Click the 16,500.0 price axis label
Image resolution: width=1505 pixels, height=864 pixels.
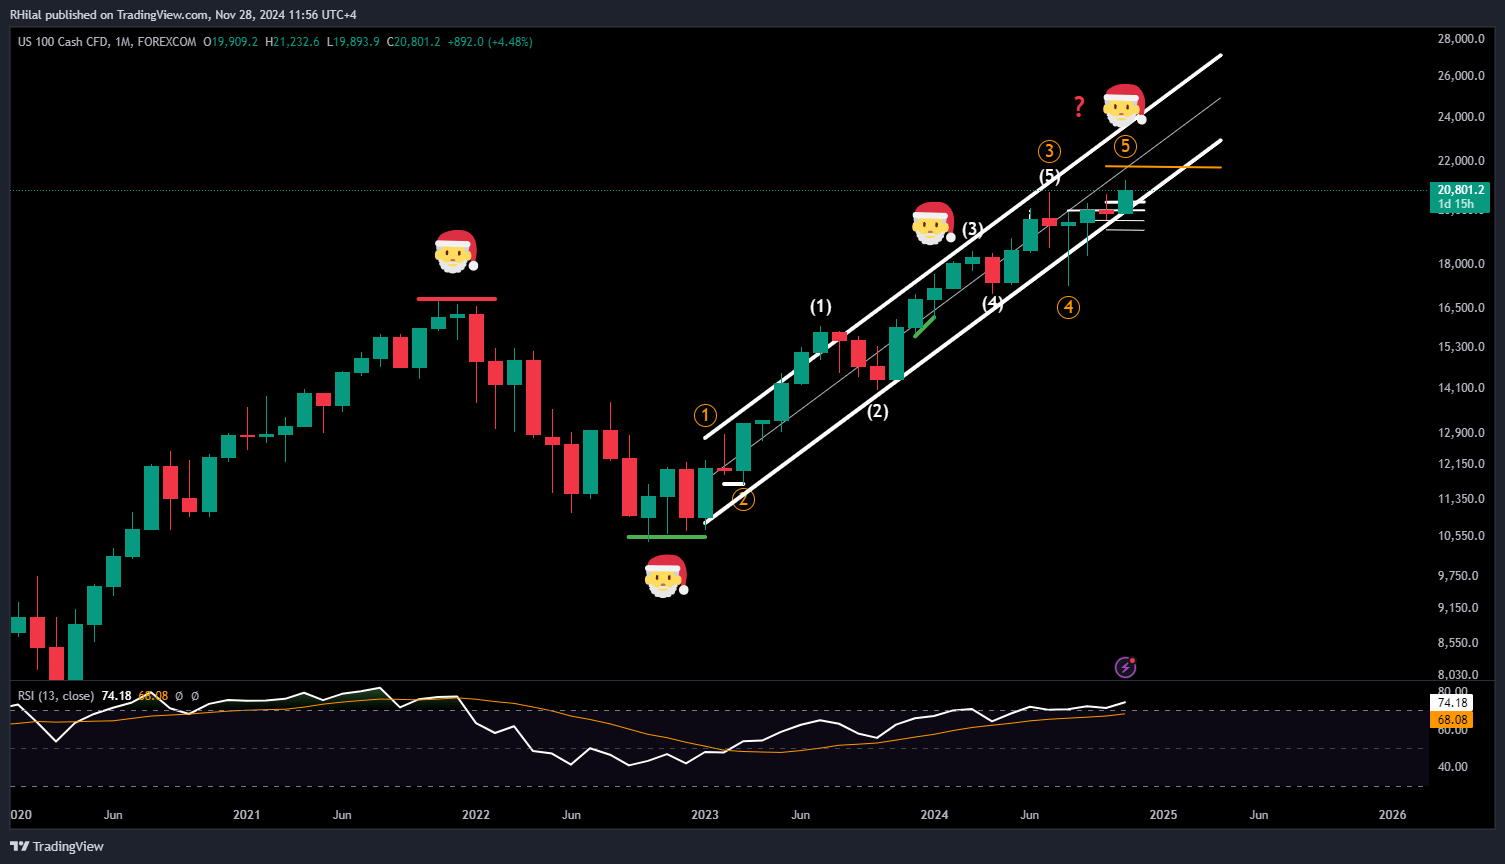click(x=1460, y=308)
